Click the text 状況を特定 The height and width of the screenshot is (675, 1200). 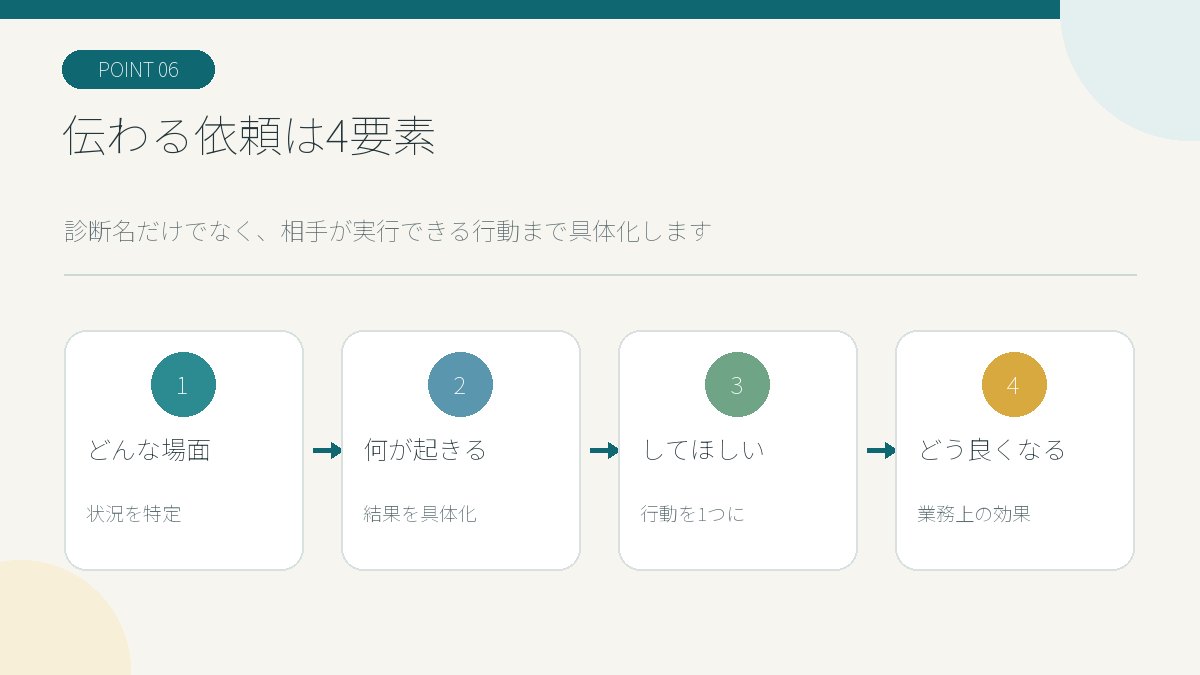[134, 514]
